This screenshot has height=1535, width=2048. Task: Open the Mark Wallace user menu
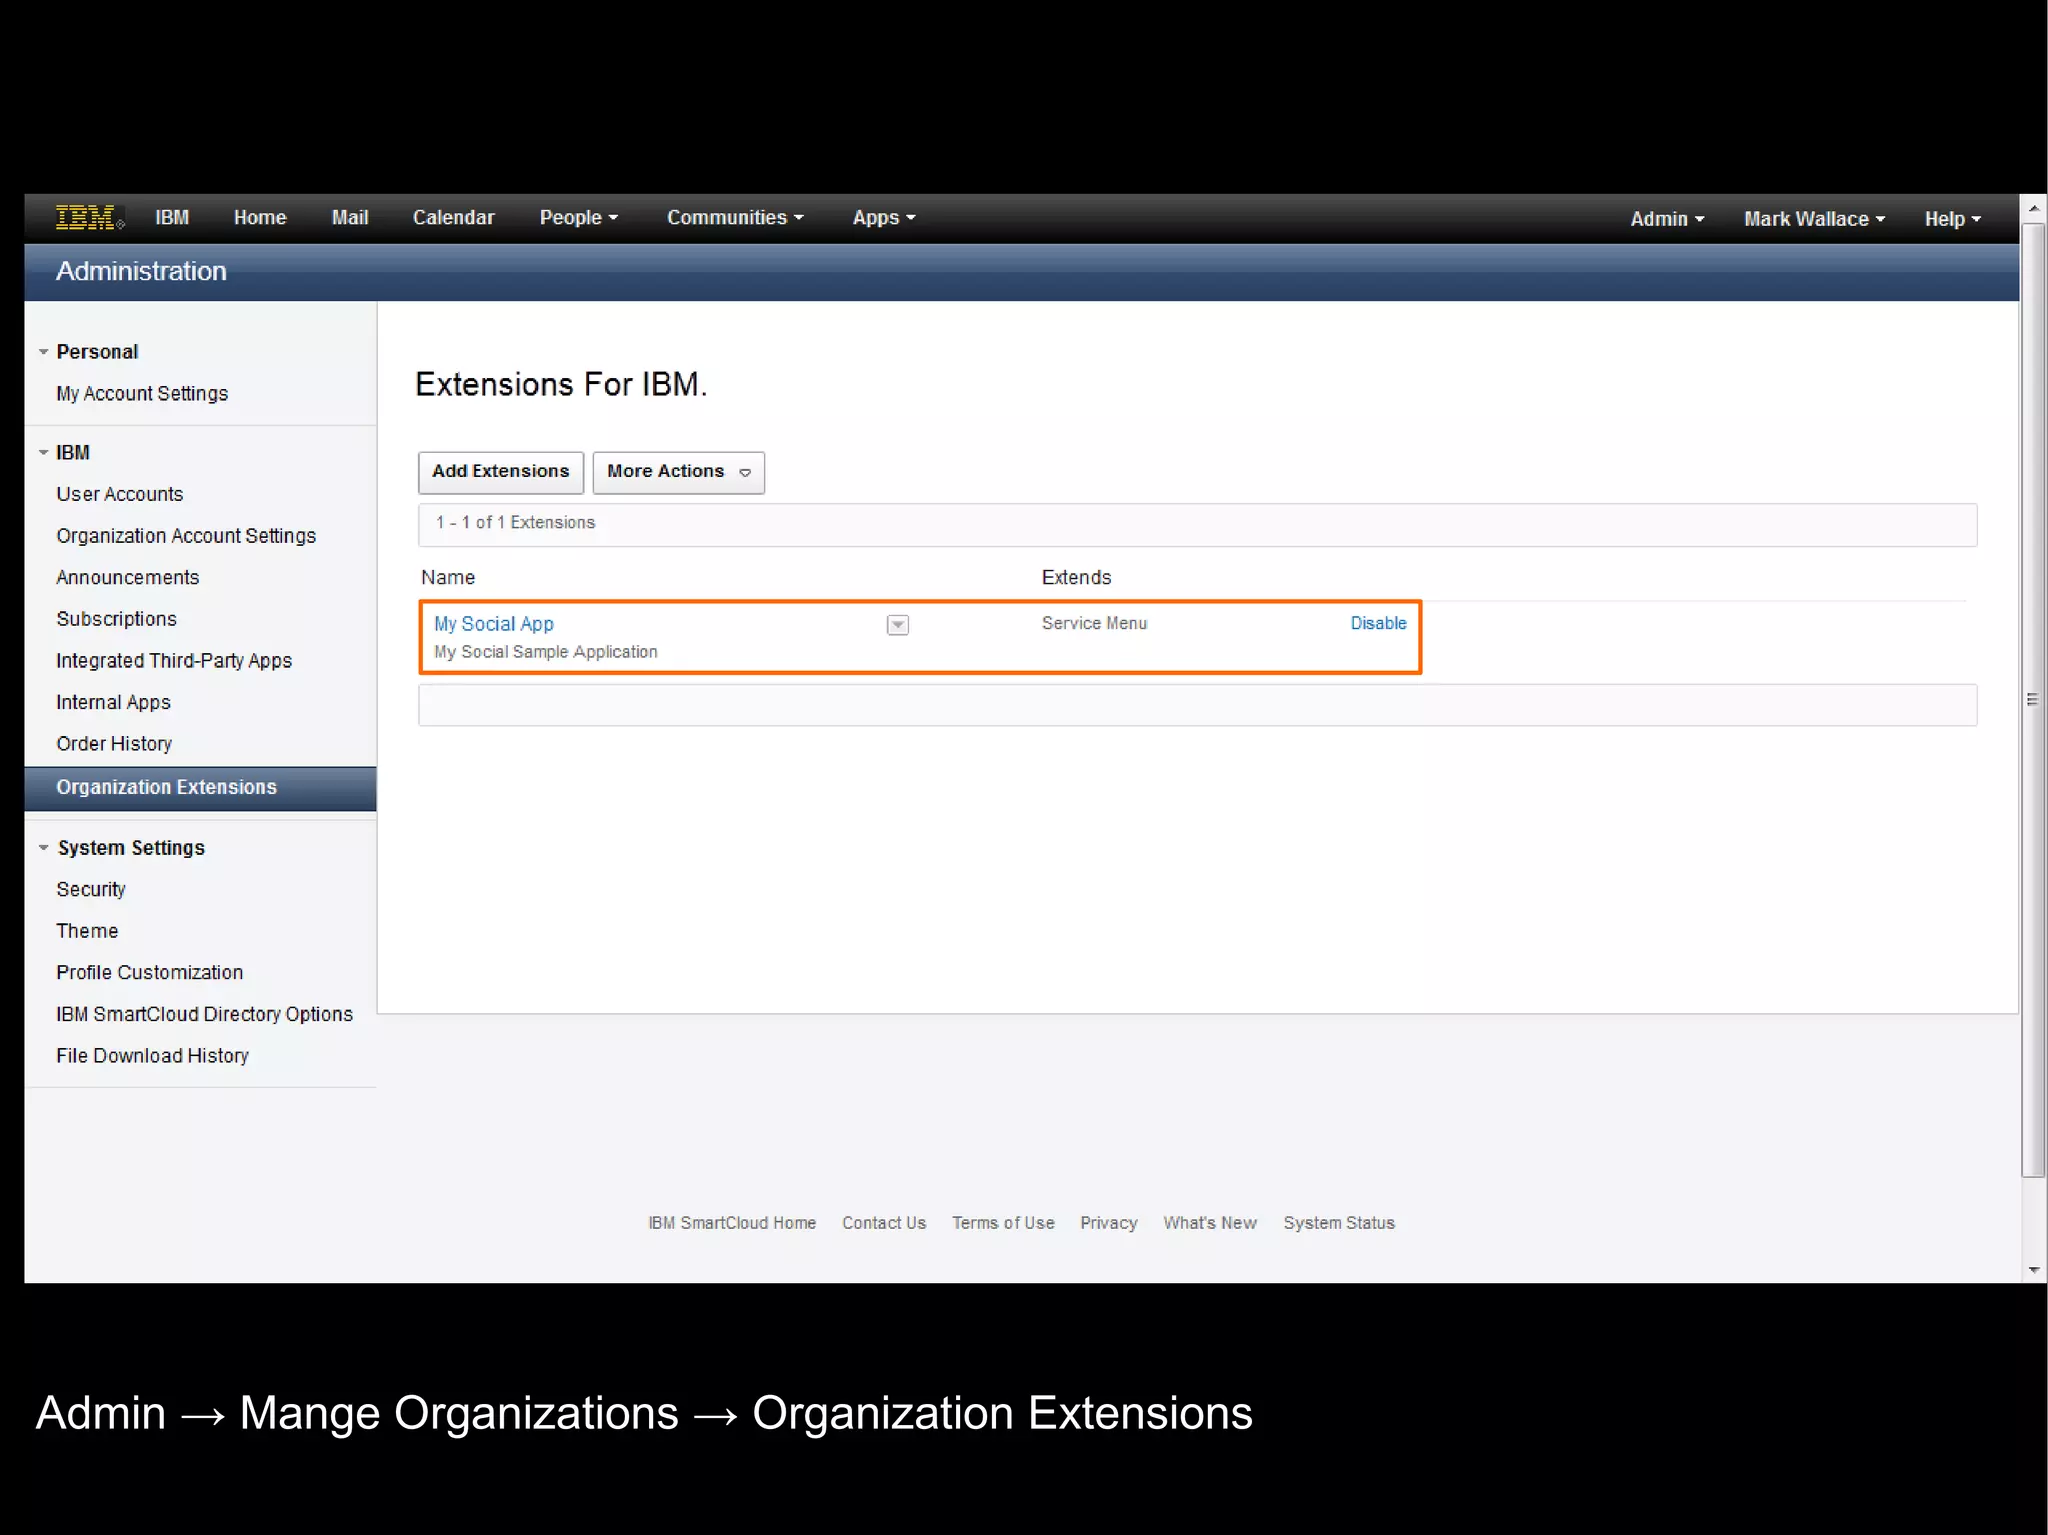click(1814, 219)
